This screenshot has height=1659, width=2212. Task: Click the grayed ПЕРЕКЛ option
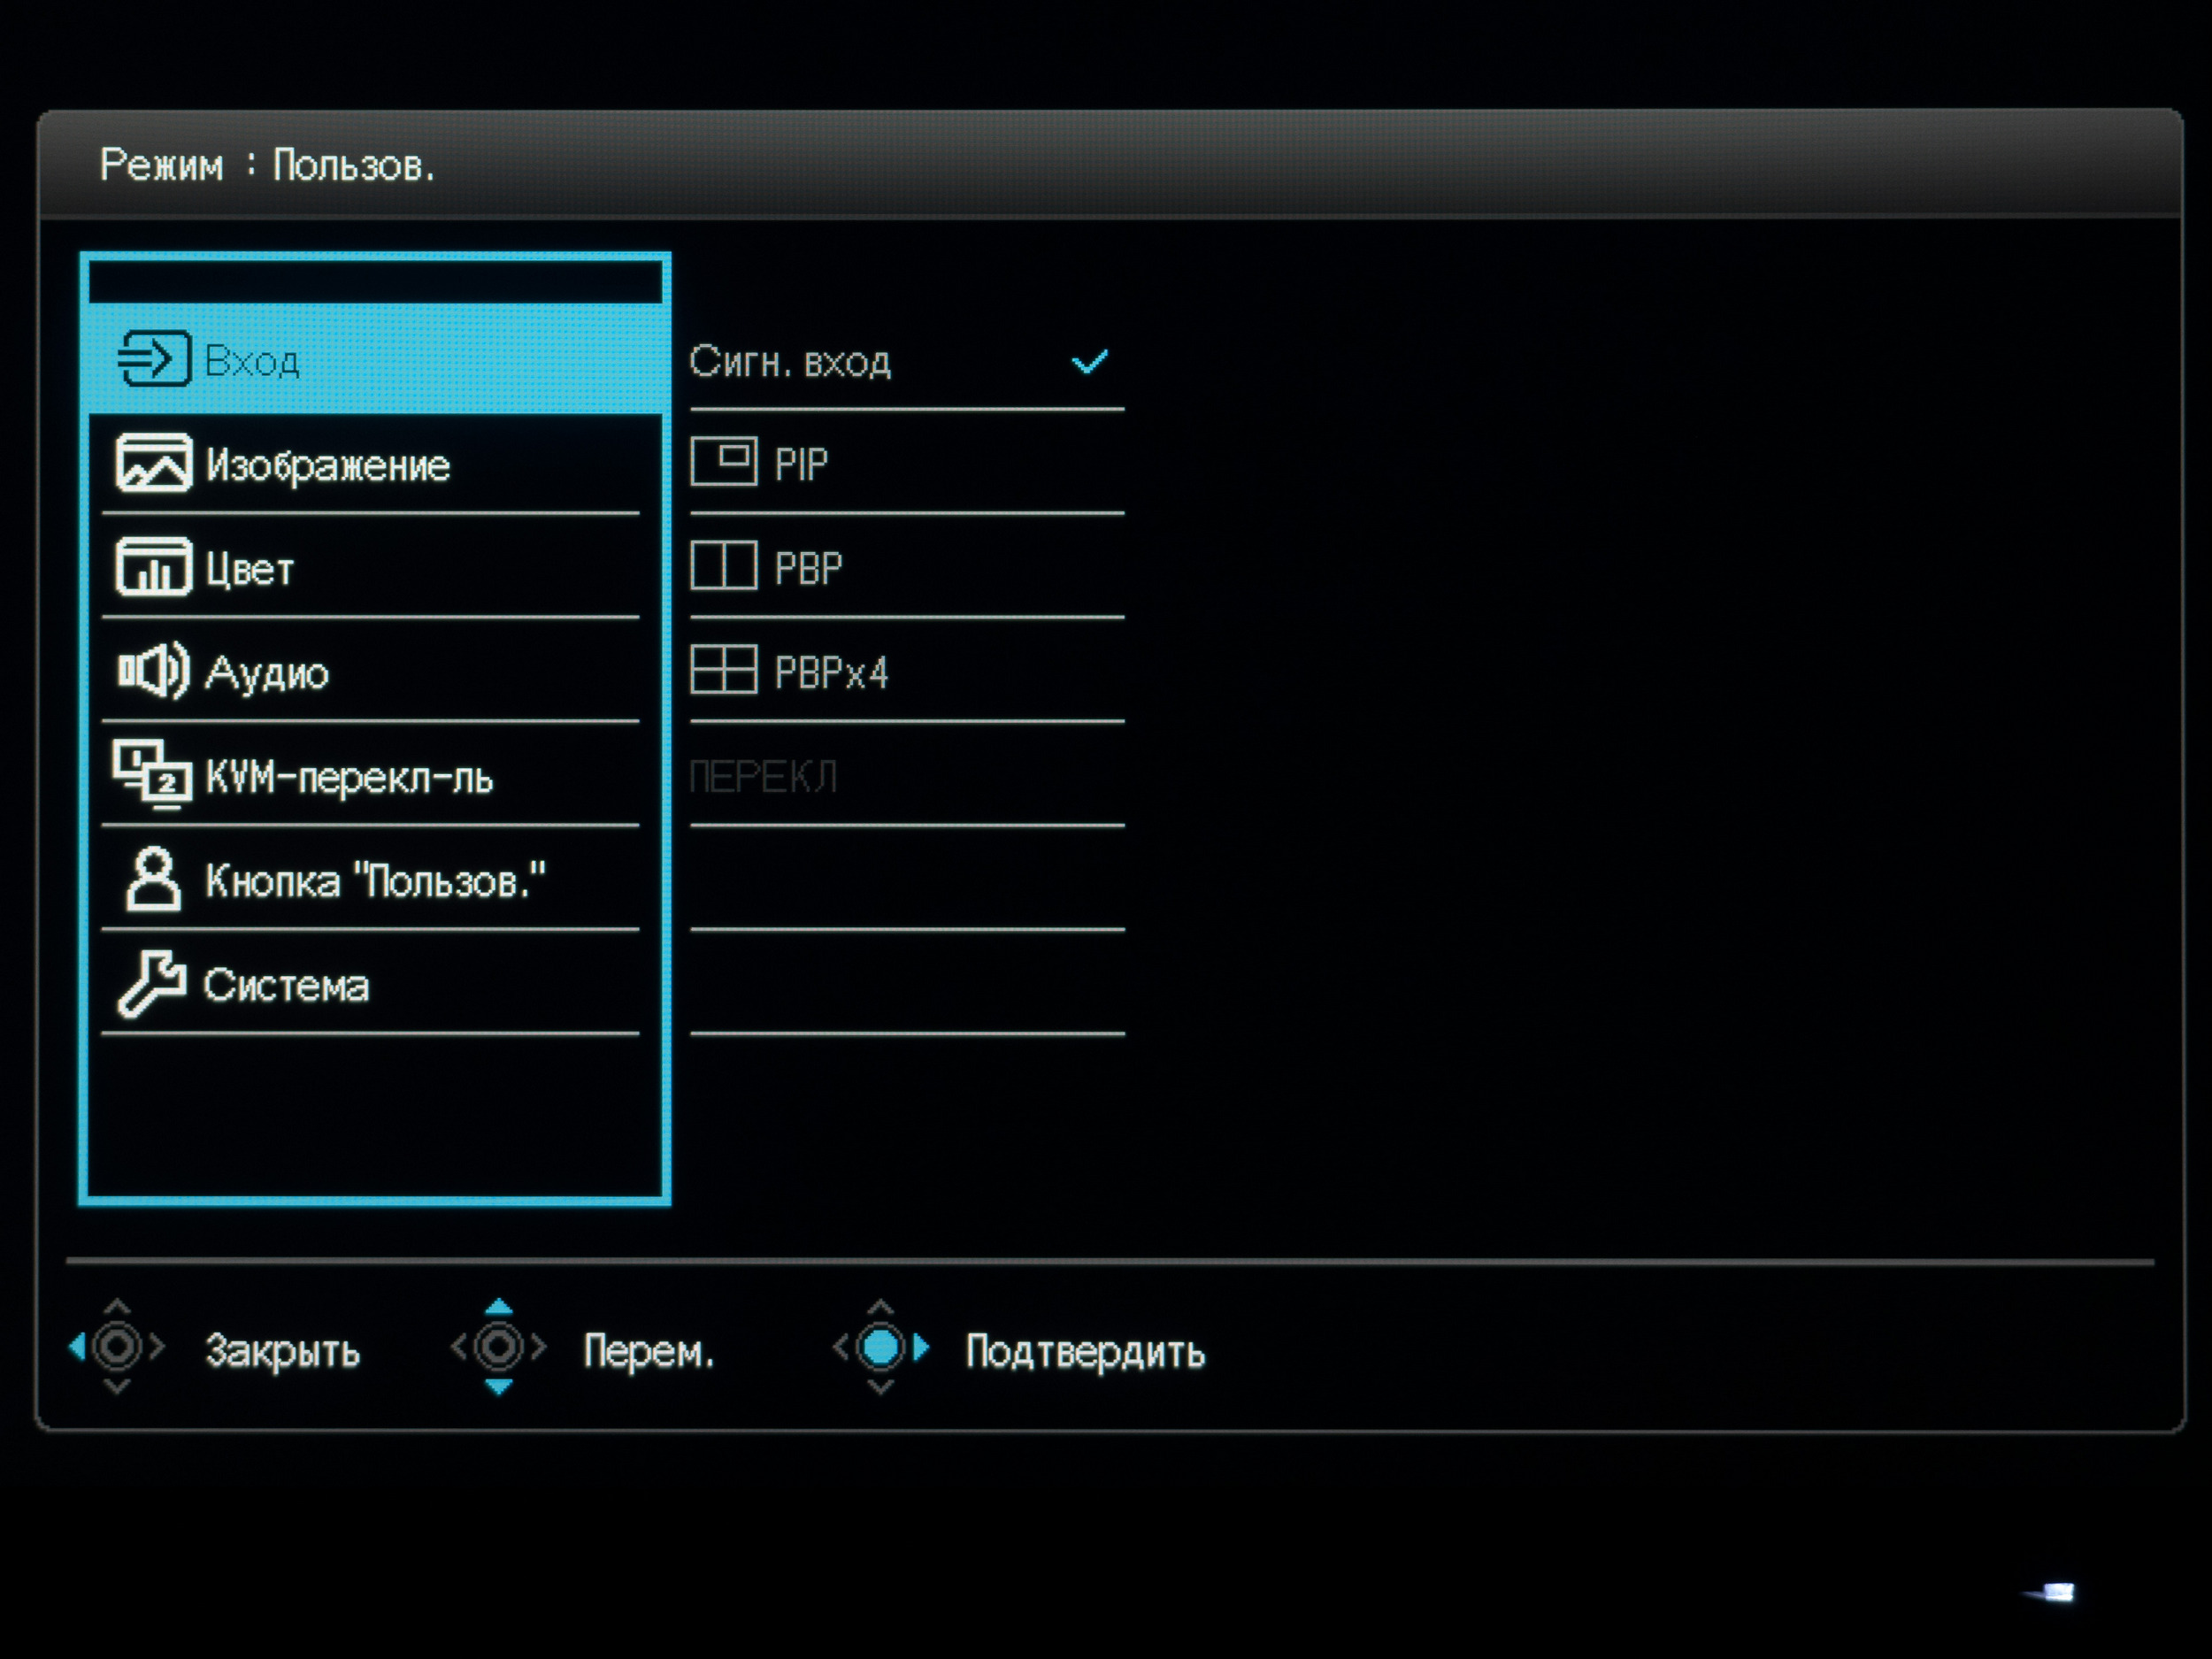point(764,778)
